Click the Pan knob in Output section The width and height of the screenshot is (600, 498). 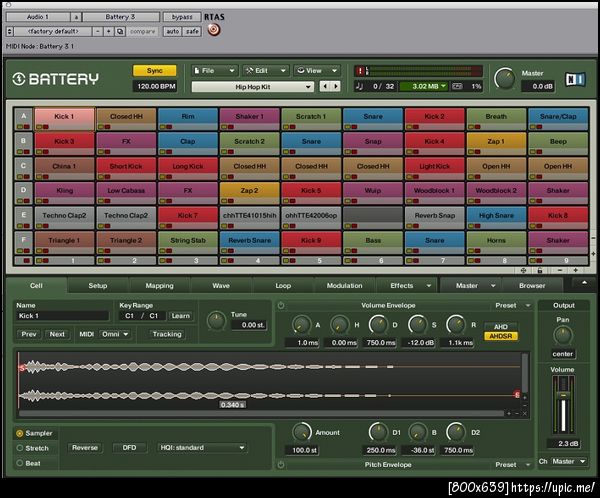point(562,335)
